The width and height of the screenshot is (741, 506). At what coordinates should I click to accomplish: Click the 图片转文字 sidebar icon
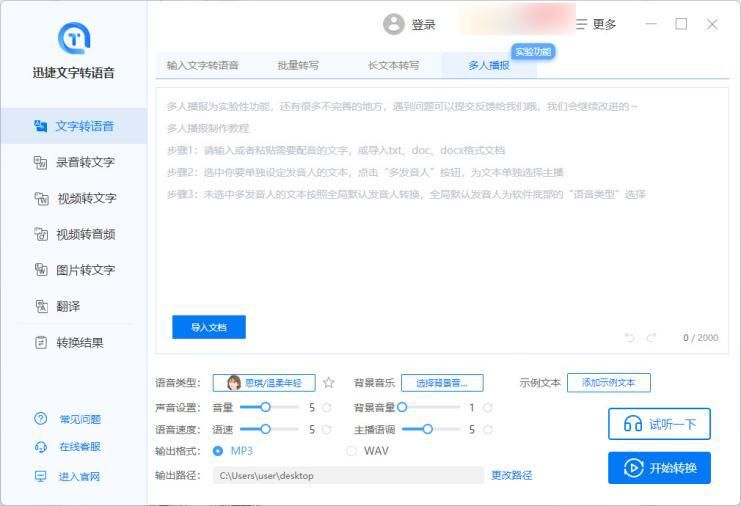pyautogui.click(x=41, y=270)
